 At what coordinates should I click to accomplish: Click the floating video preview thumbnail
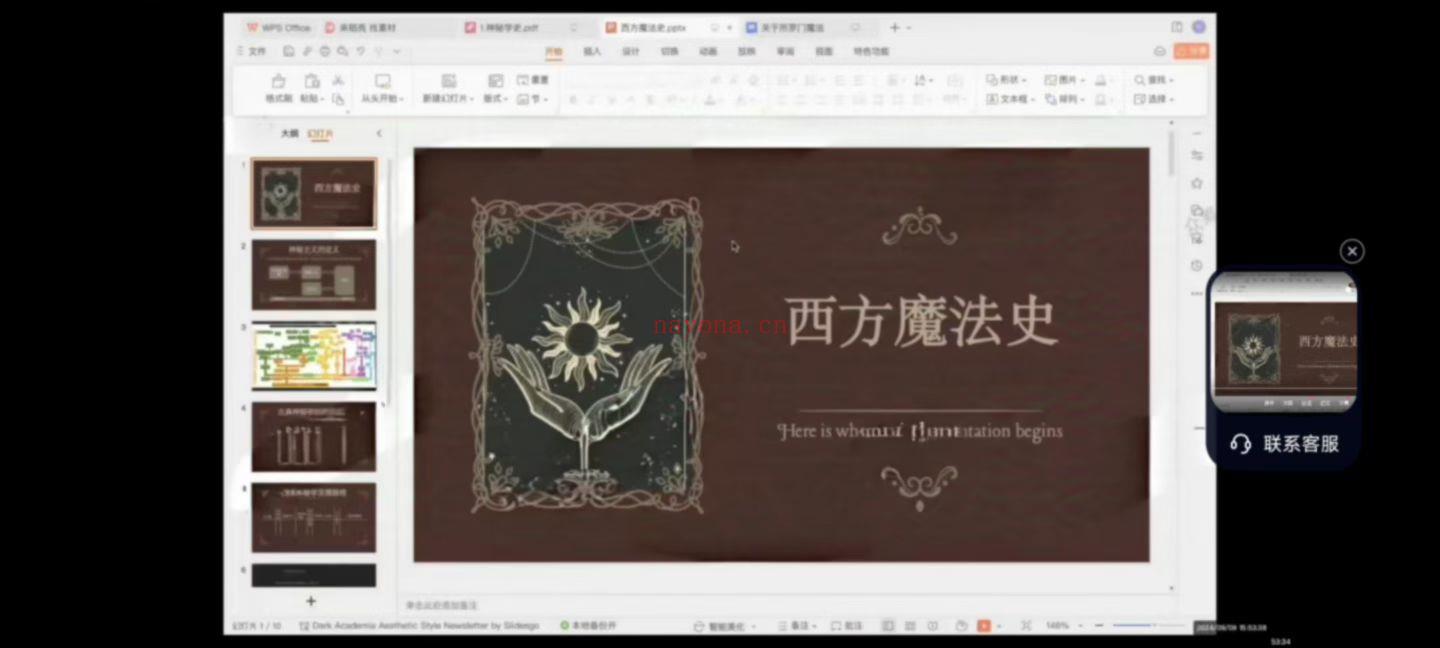[1284, 341]
